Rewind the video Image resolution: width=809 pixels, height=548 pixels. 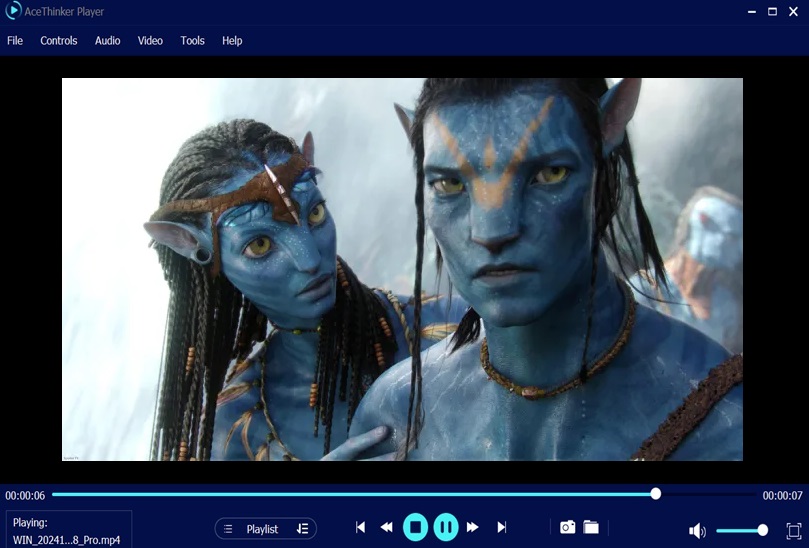coord(386,527)
